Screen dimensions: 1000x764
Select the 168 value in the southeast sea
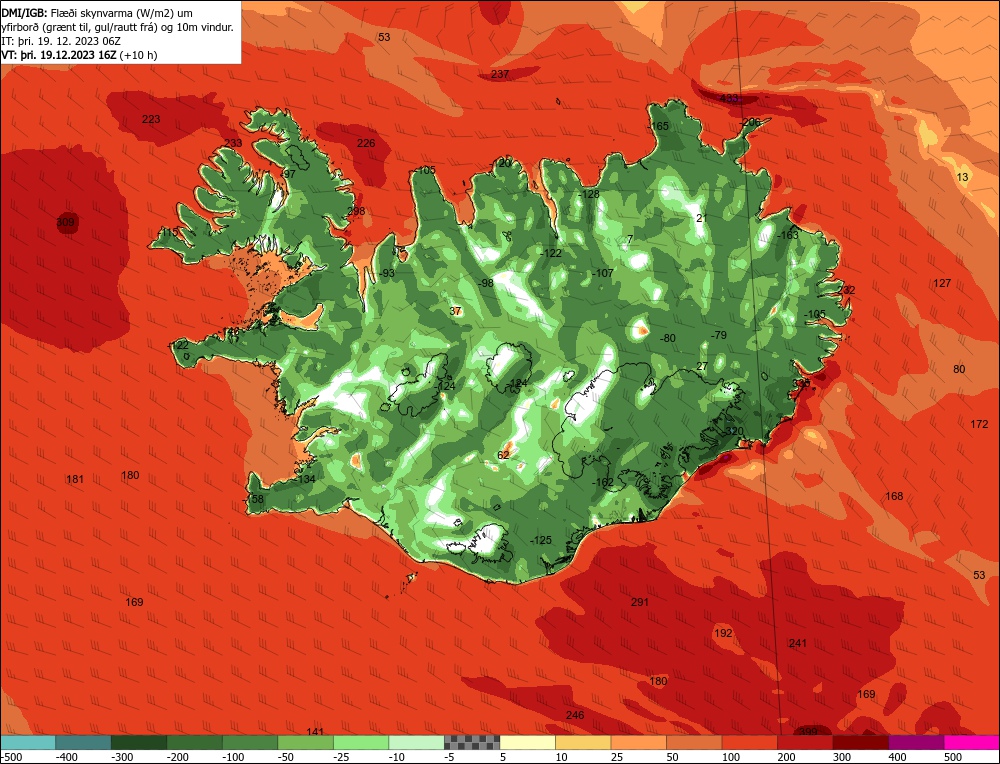894,496
